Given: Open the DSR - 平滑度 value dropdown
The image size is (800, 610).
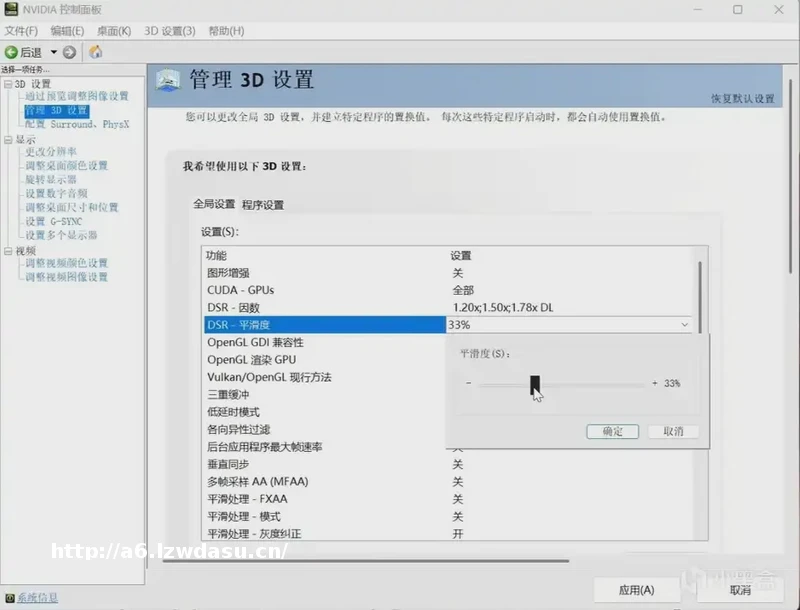Looking at the screenshot, I should [684, 325].
